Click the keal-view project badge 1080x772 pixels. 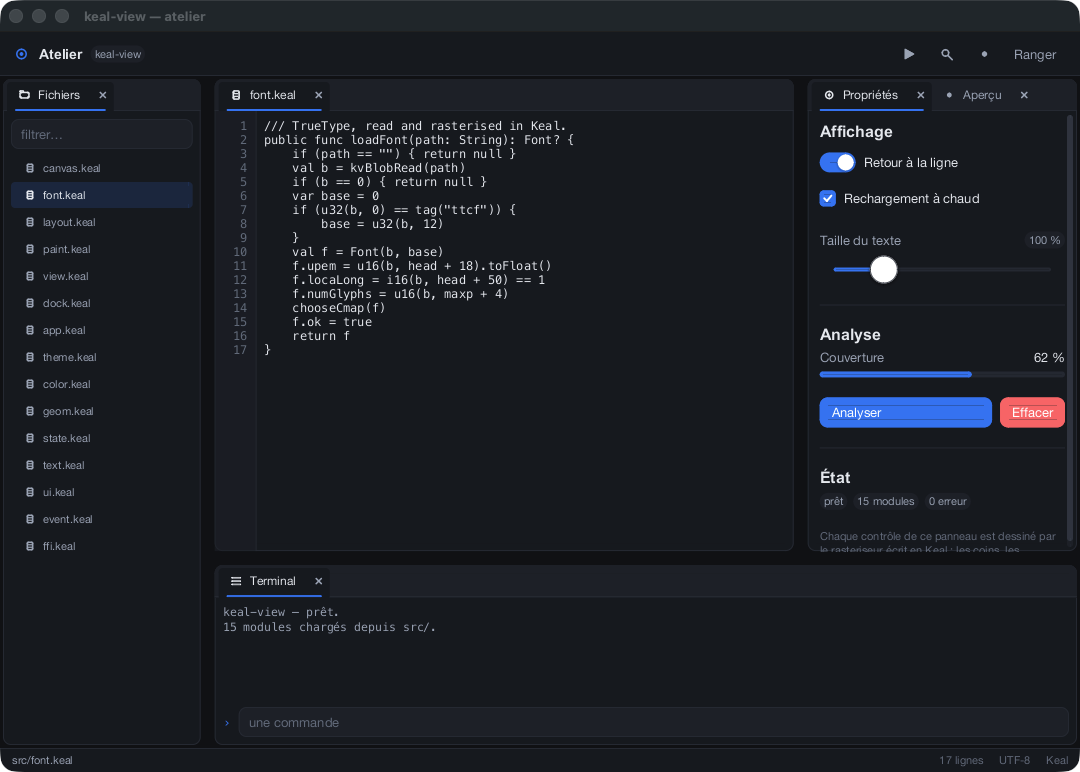click(x=118, y=54)
